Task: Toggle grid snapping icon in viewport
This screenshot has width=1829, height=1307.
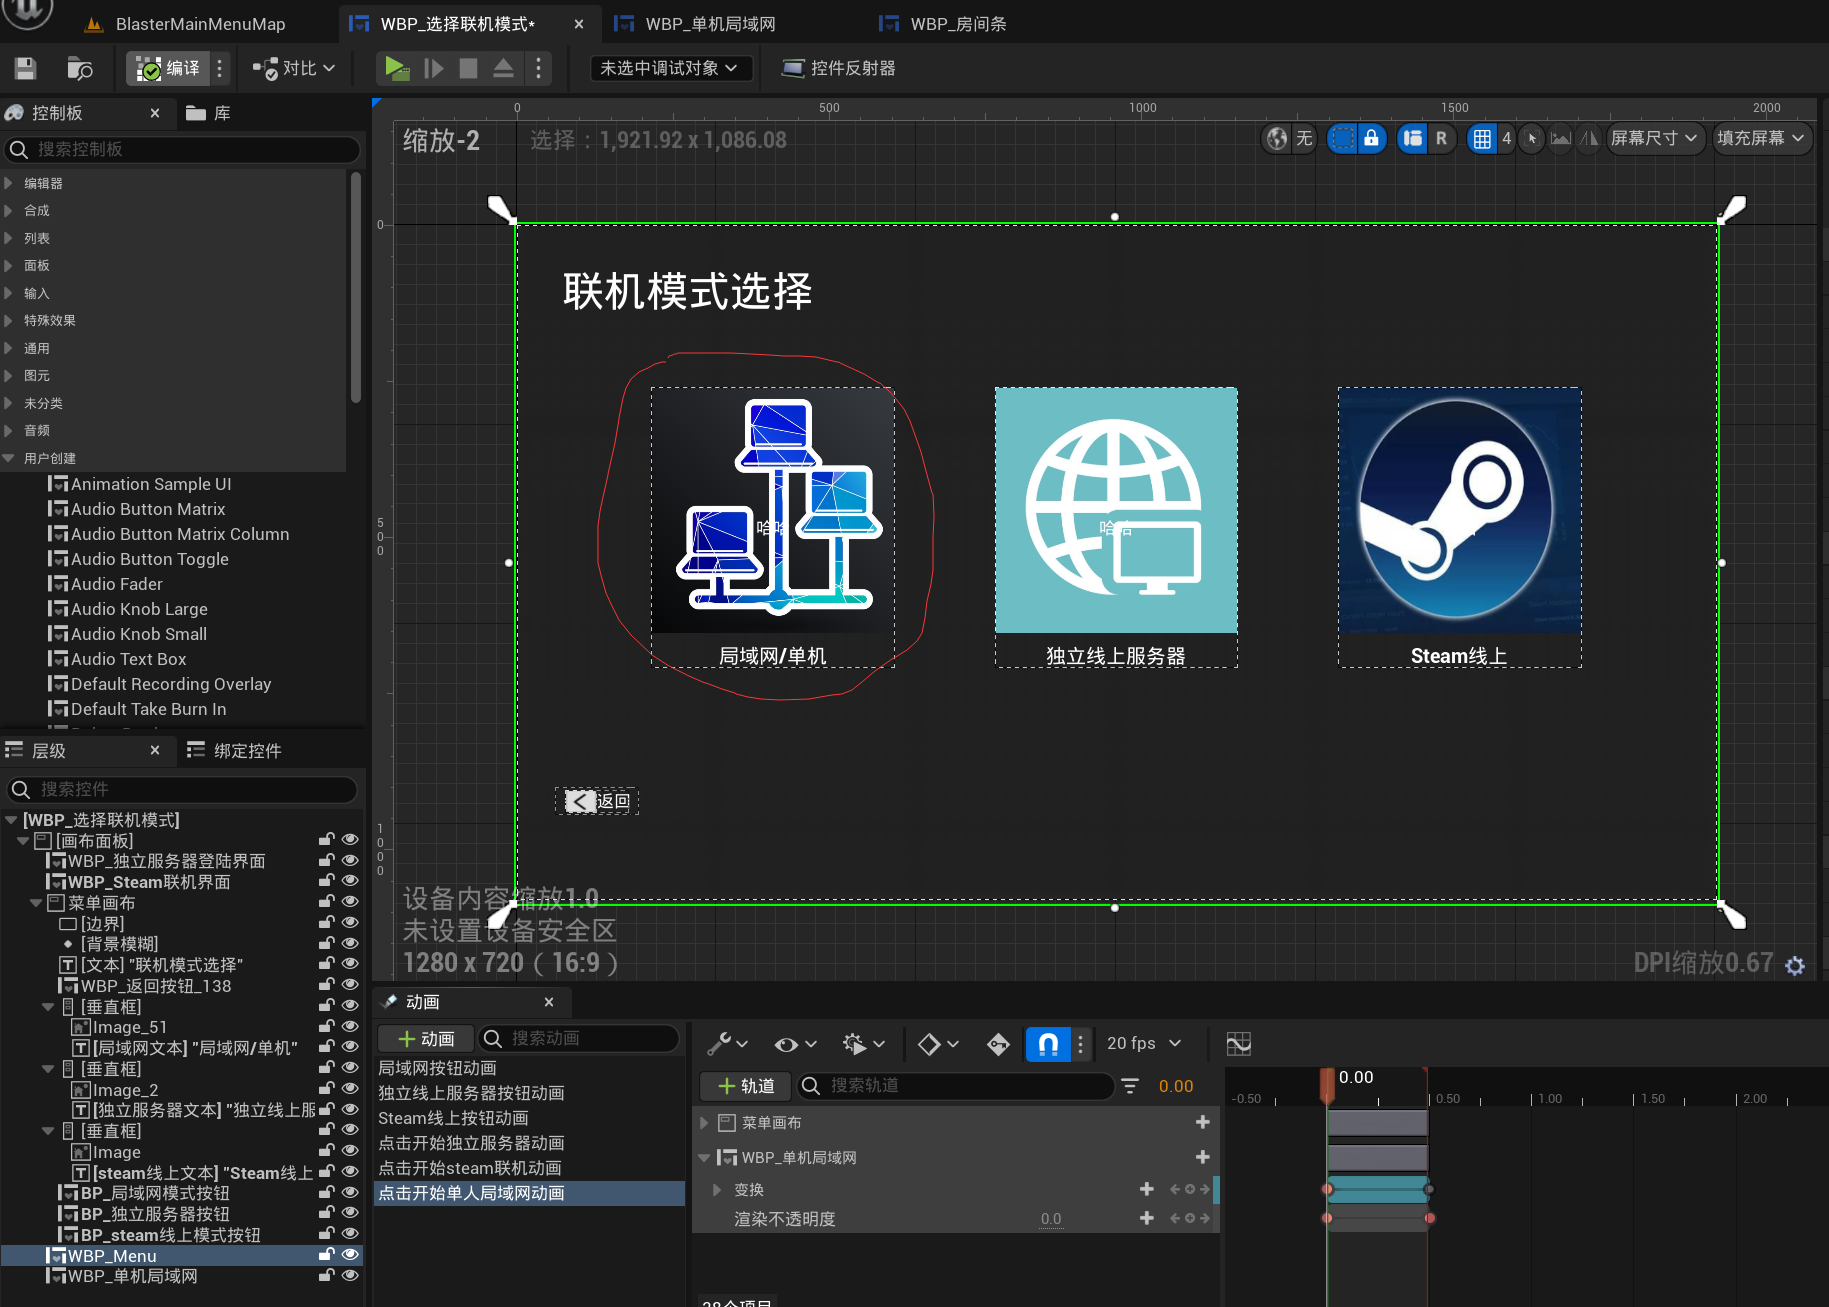Action: coord(1482,138)
